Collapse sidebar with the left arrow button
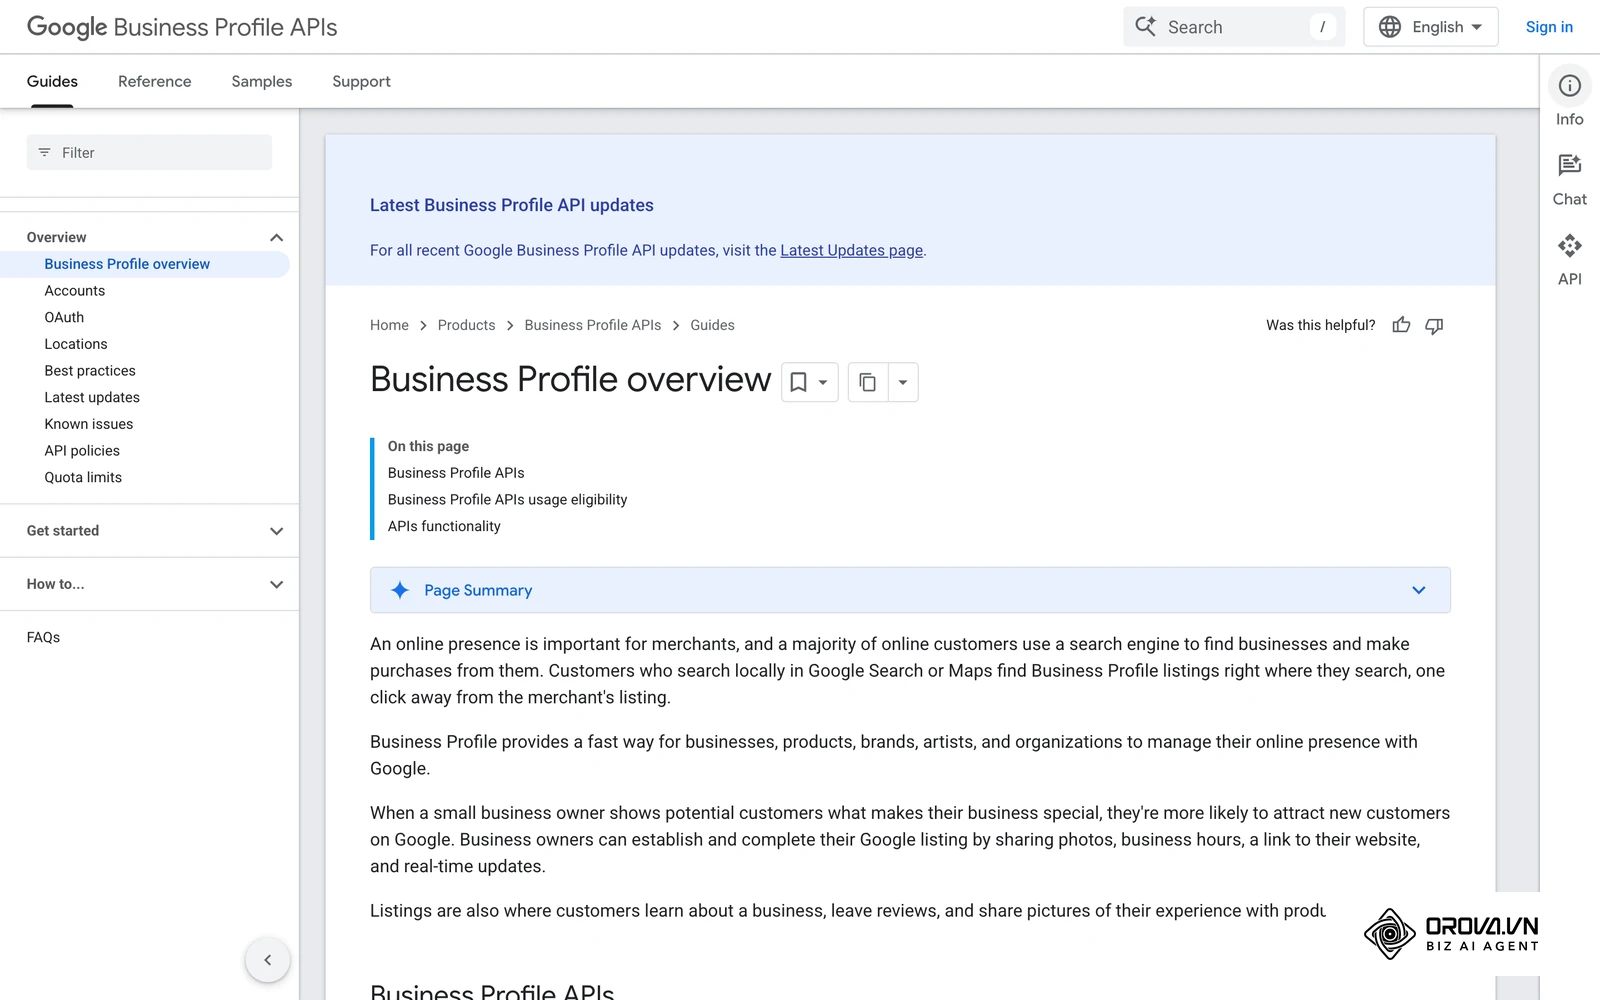This screenshot has width=1600, height=1000. tap(267, 960)
